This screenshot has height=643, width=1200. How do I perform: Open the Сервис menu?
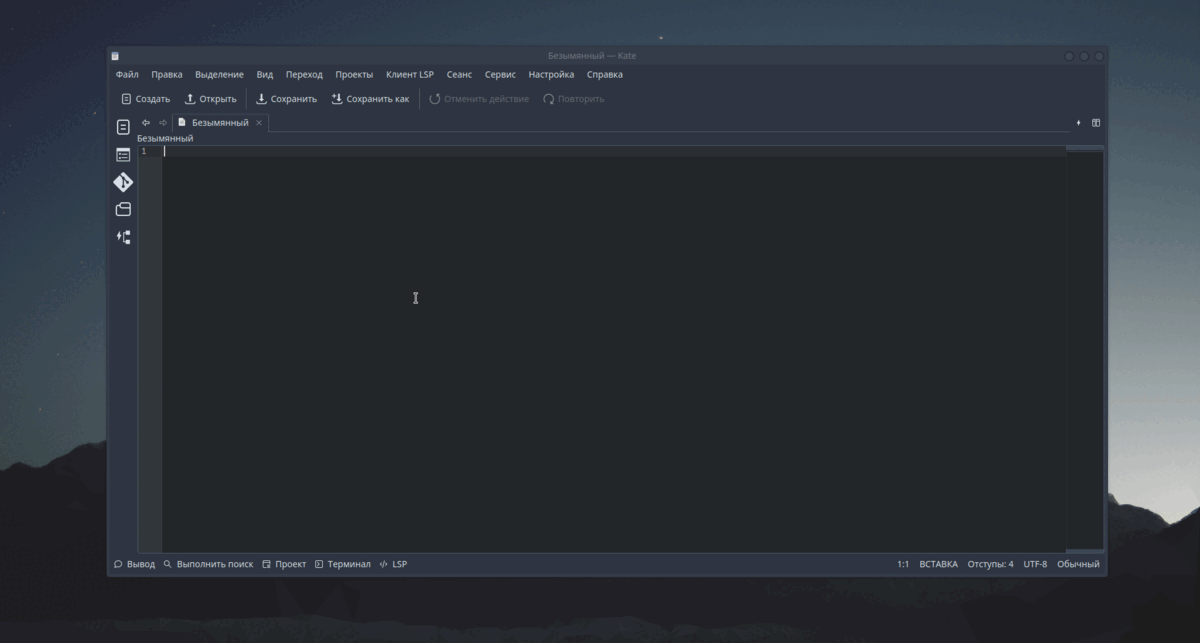coord(500,74)
